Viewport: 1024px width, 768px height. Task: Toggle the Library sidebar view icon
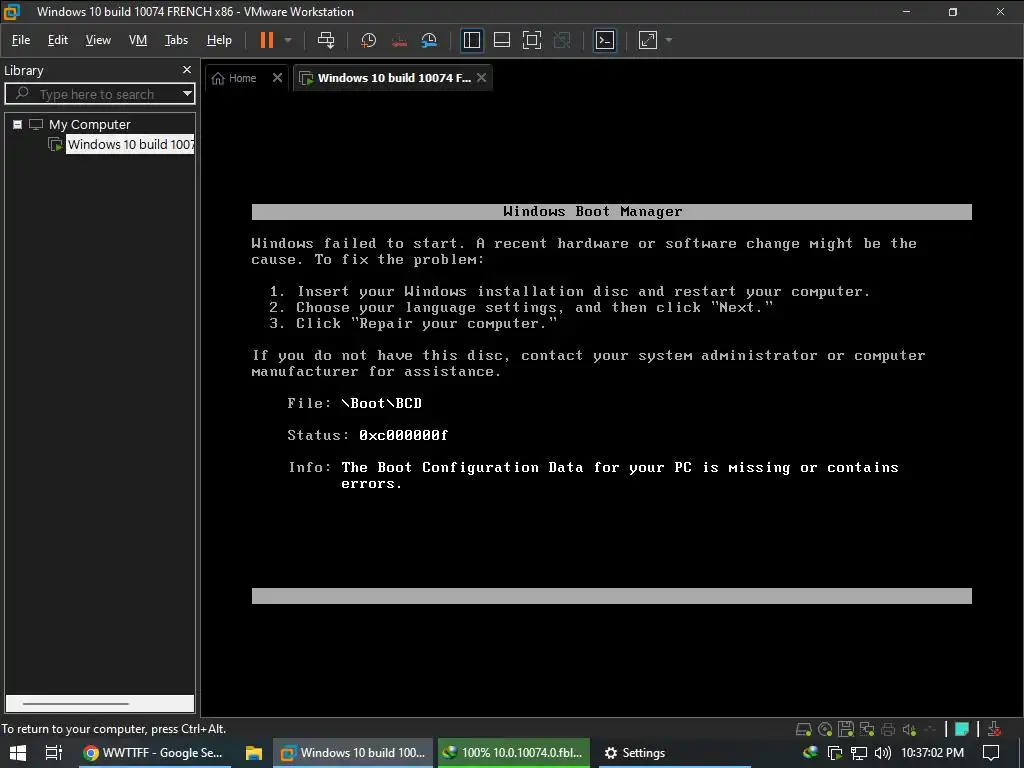(x=472, y=40)
